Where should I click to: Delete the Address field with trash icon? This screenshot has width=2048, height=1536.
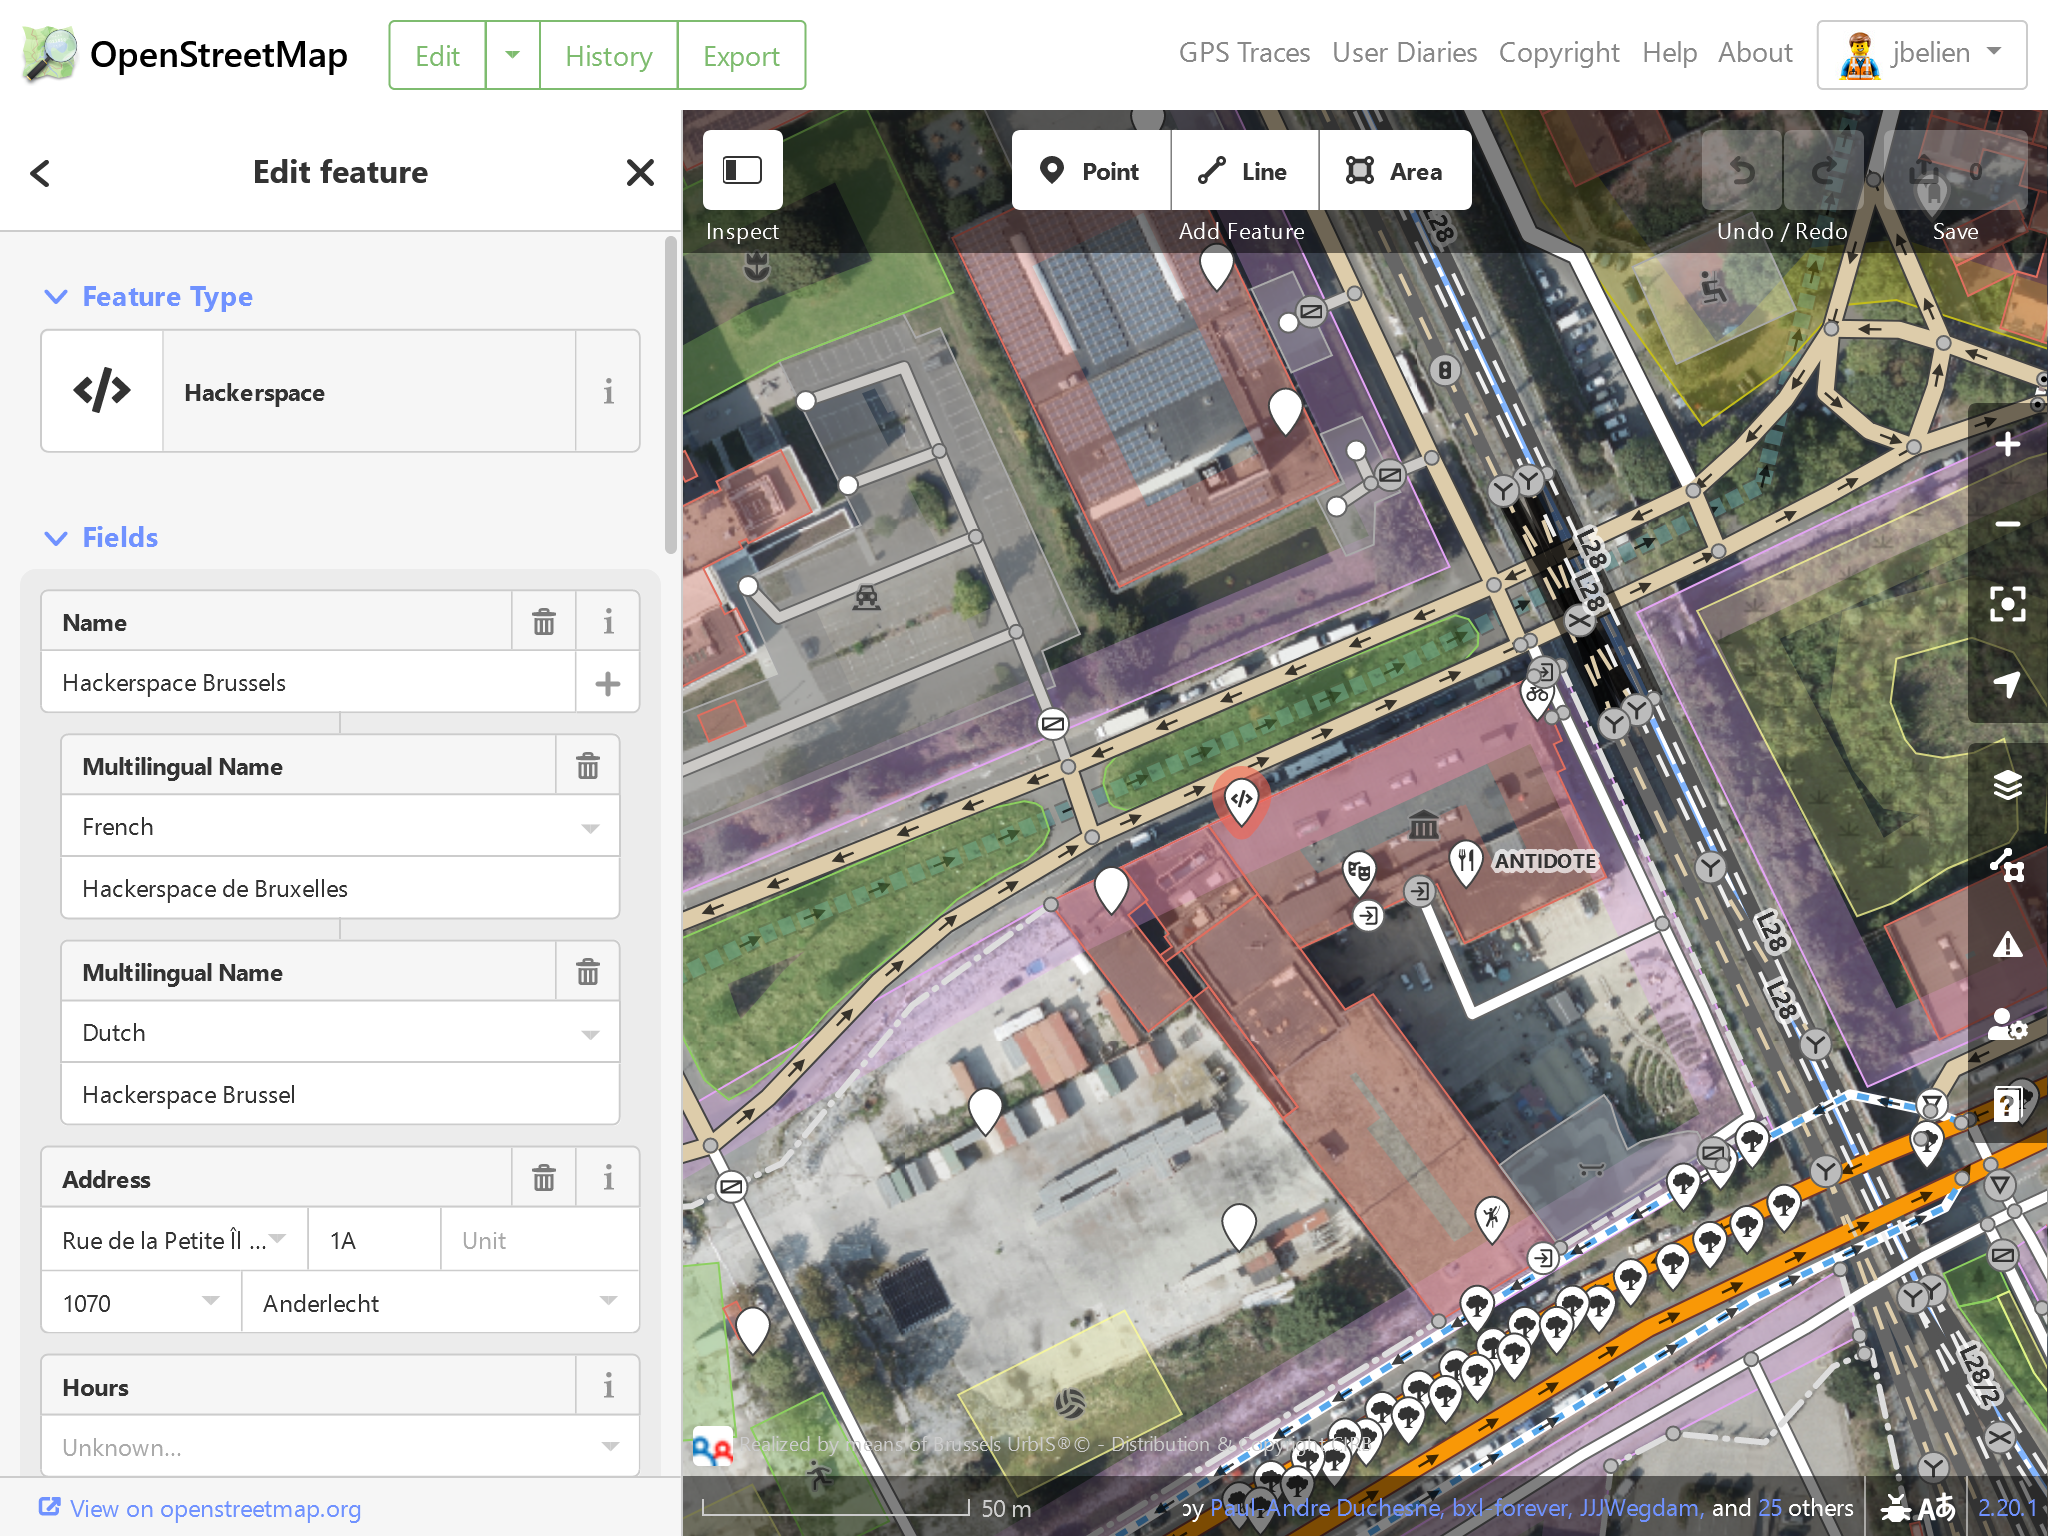click(x=544, y=1178)
